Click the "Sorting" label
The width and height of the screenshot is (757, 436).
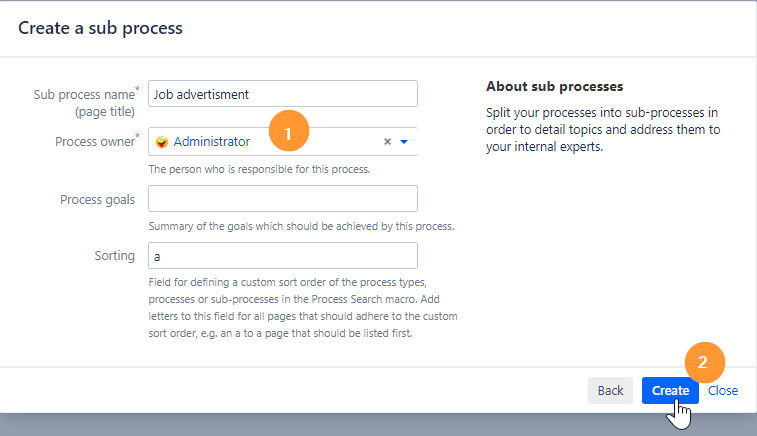[x=113, y=256]
